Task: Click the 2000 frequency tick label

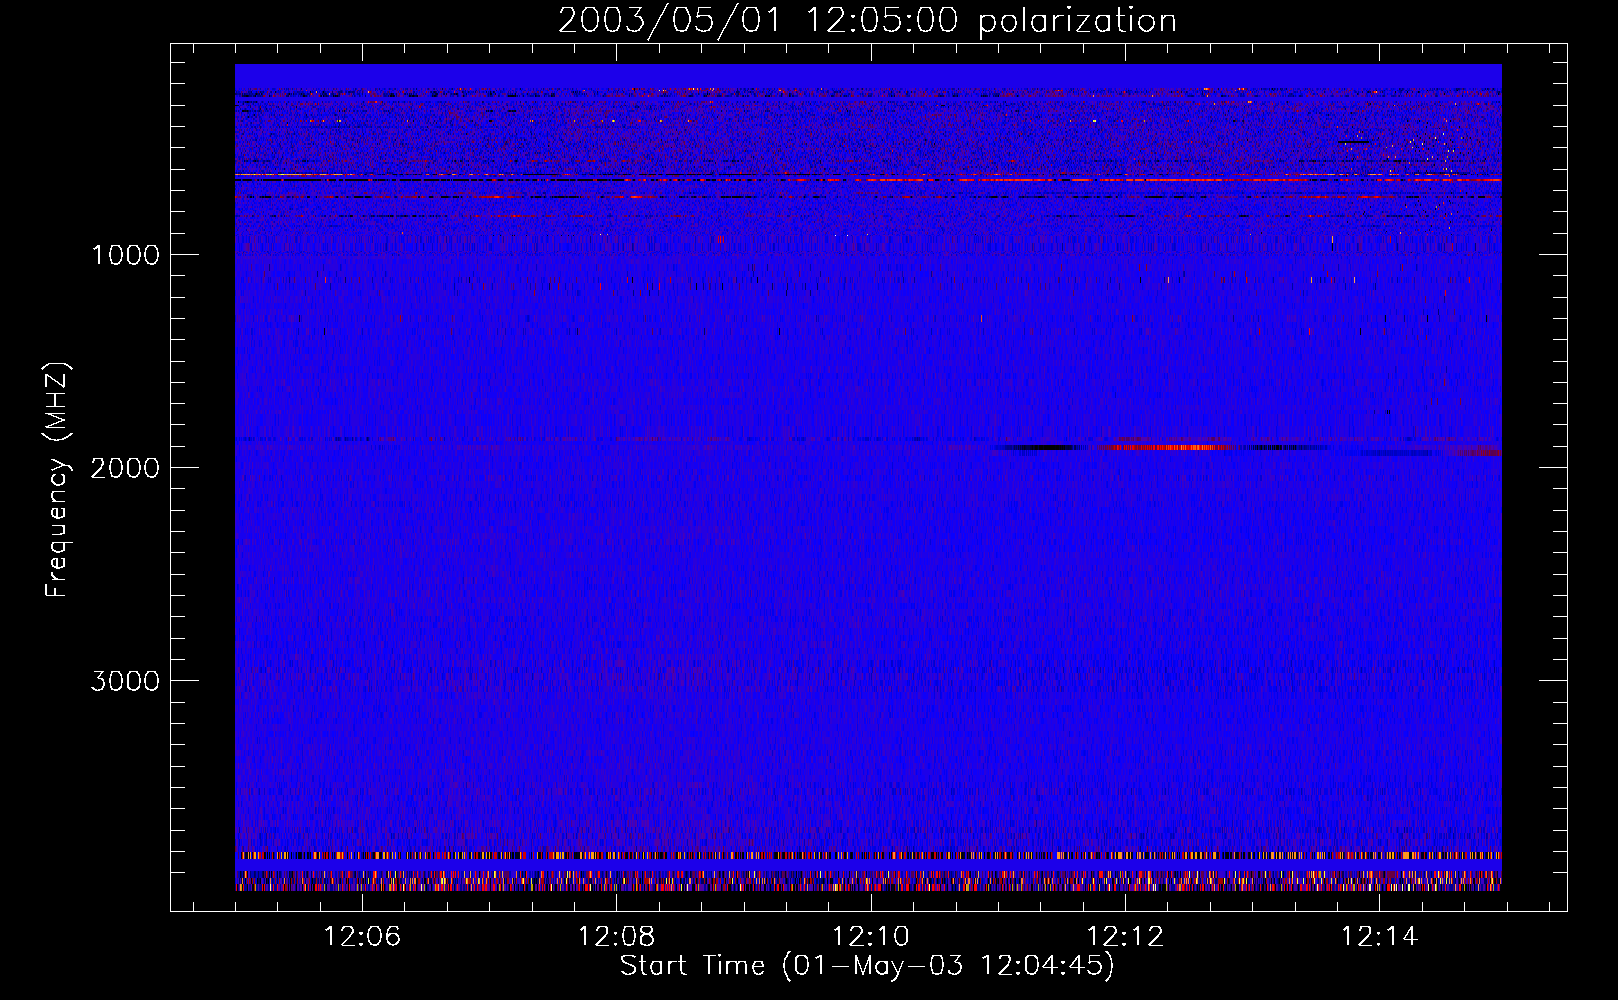Action: pyautogui.click(x=125, y=468)
